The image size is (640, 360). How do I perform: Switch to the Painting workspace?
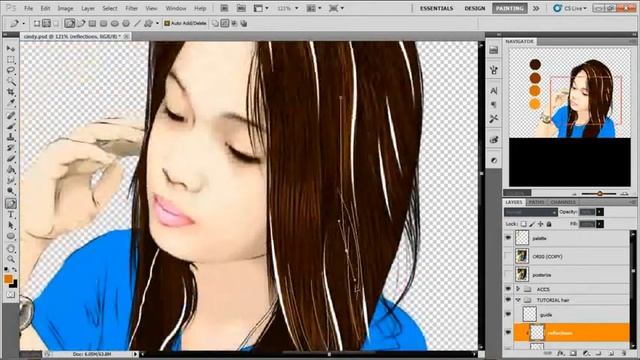[509, 8]
